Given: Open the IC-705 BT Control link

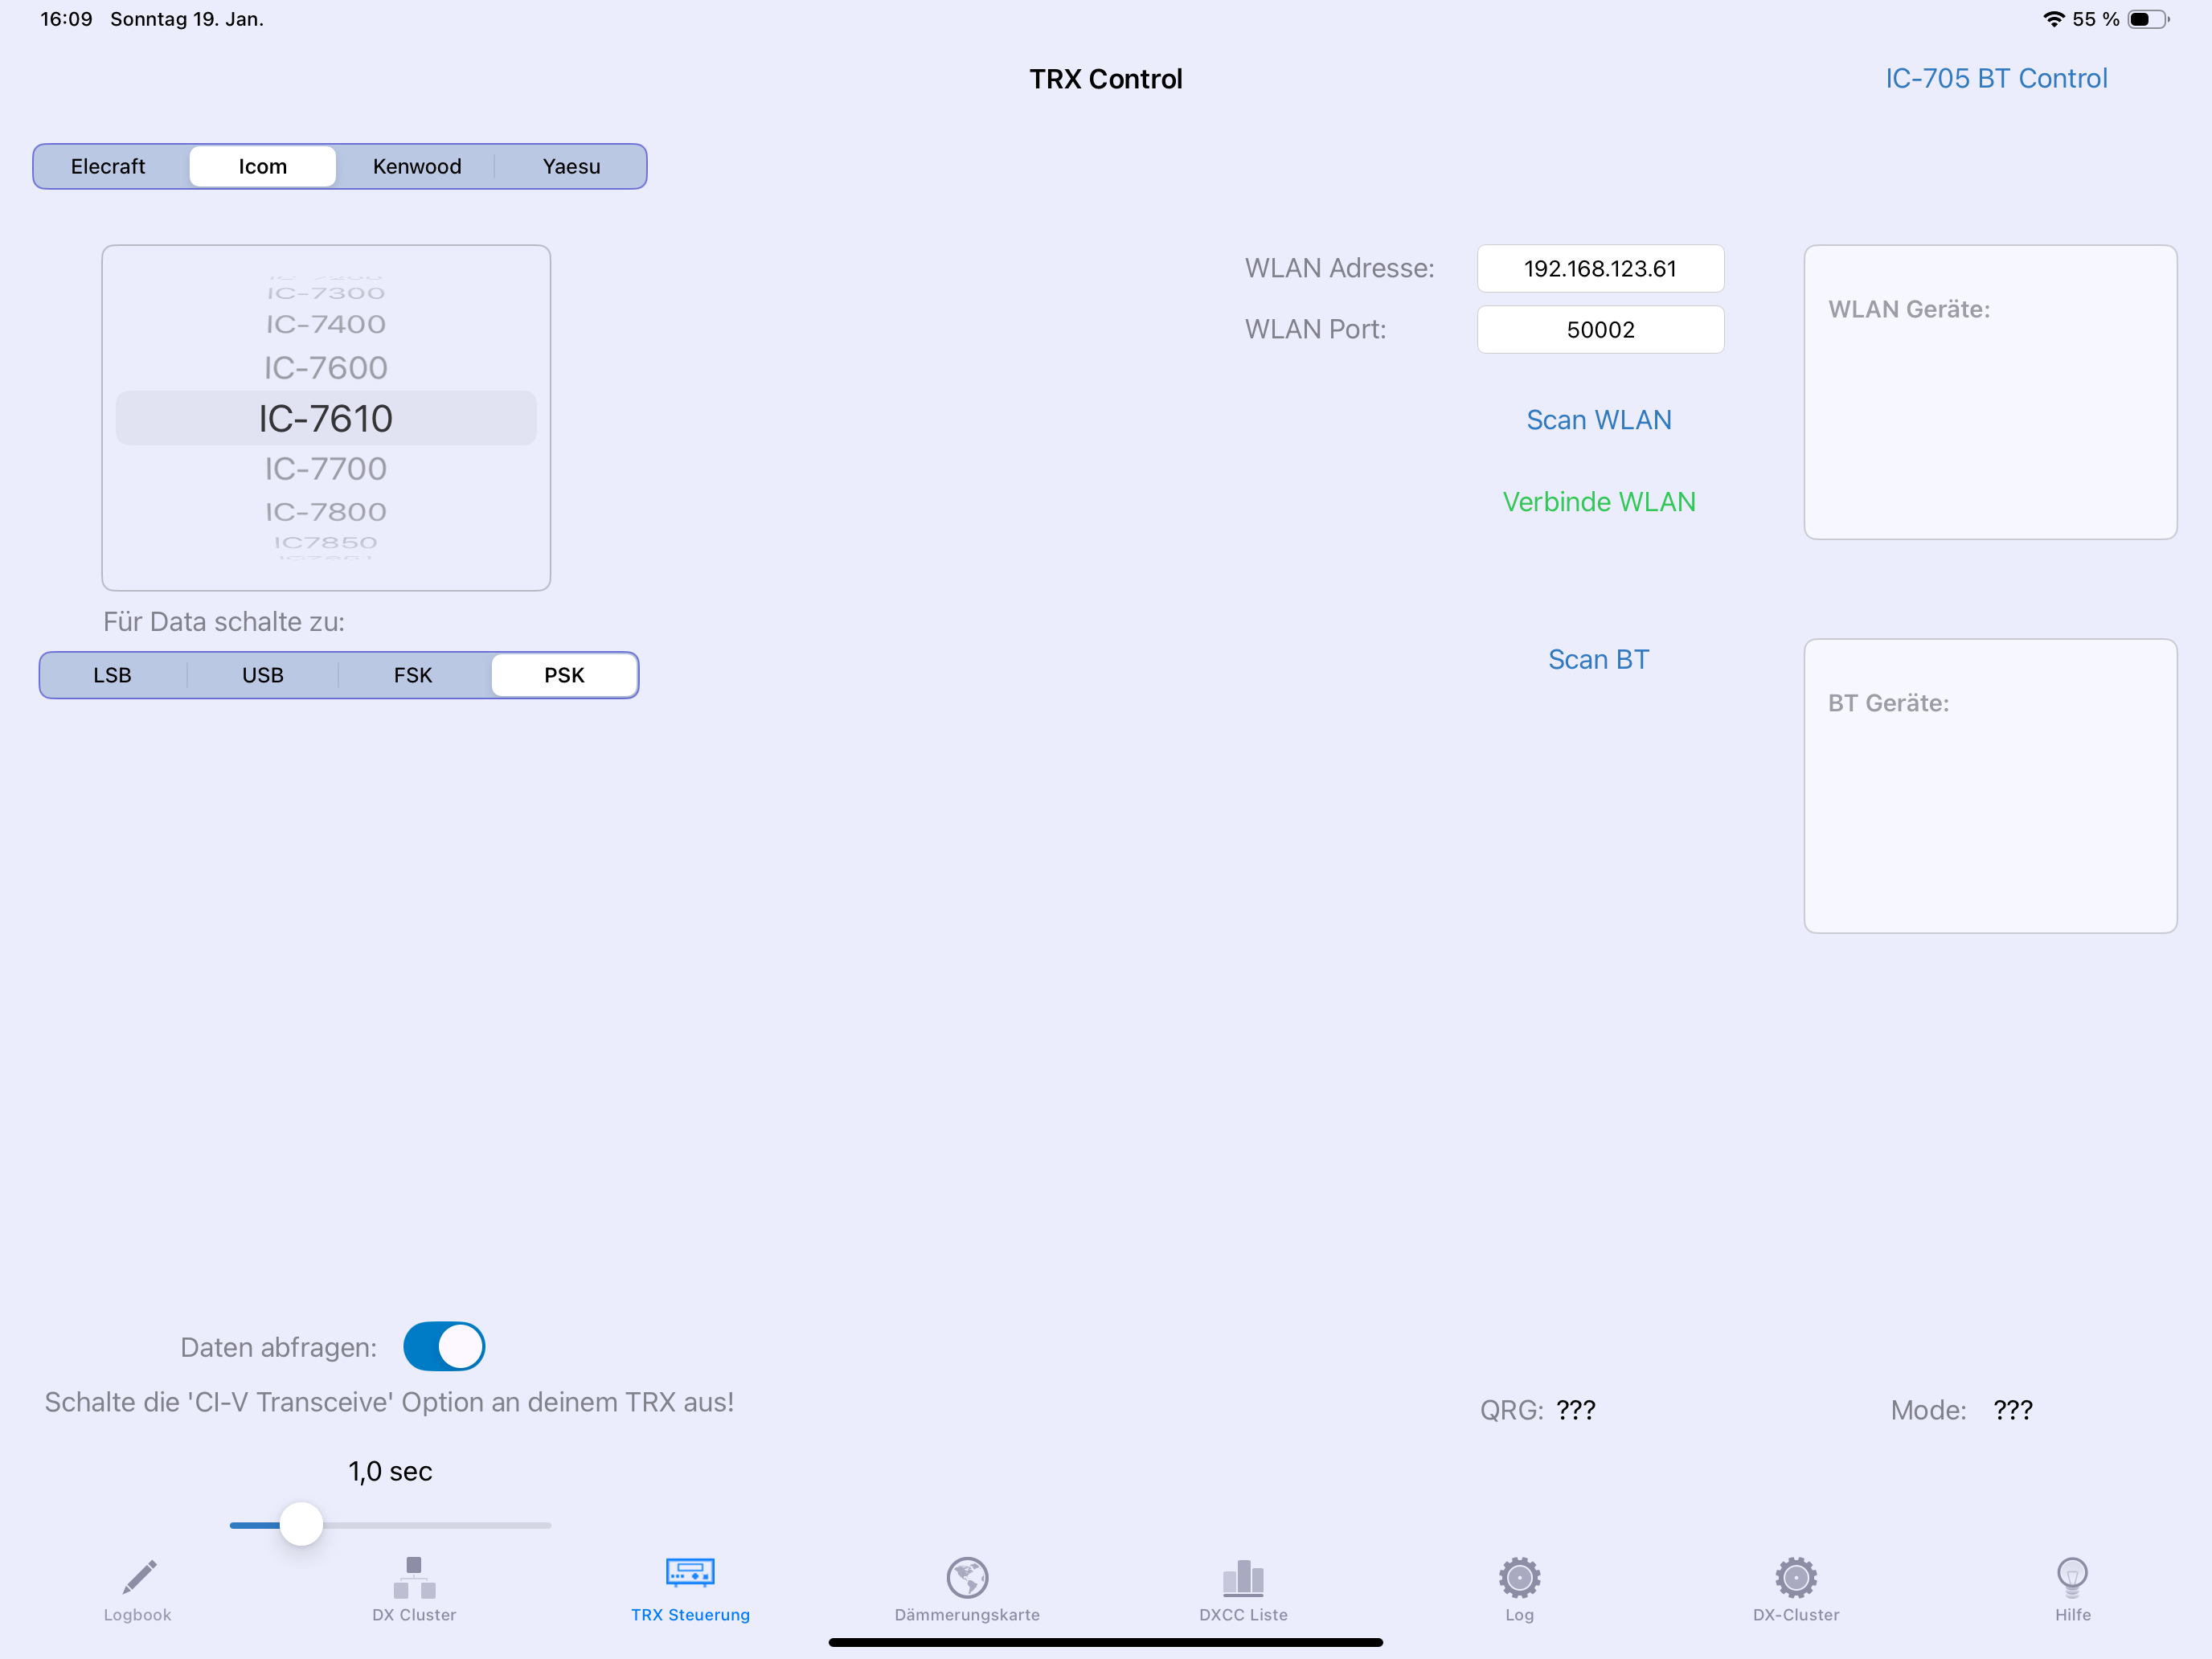Looking at the screenshot, I should point(1996,78).
